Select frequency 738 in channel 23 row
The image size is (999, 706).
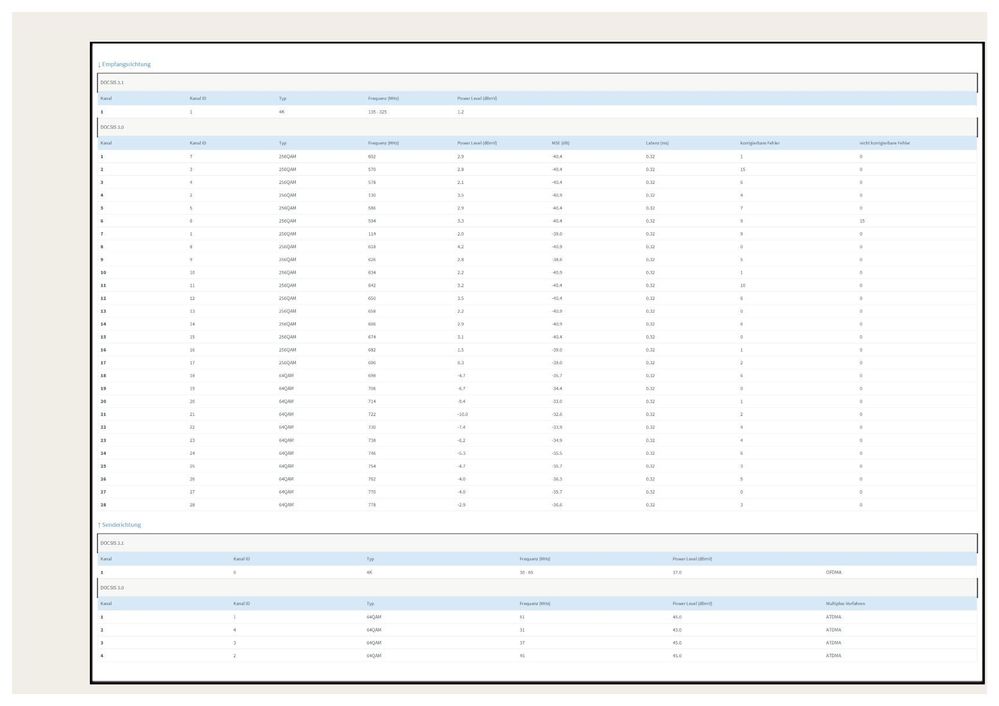coord(372,440)
